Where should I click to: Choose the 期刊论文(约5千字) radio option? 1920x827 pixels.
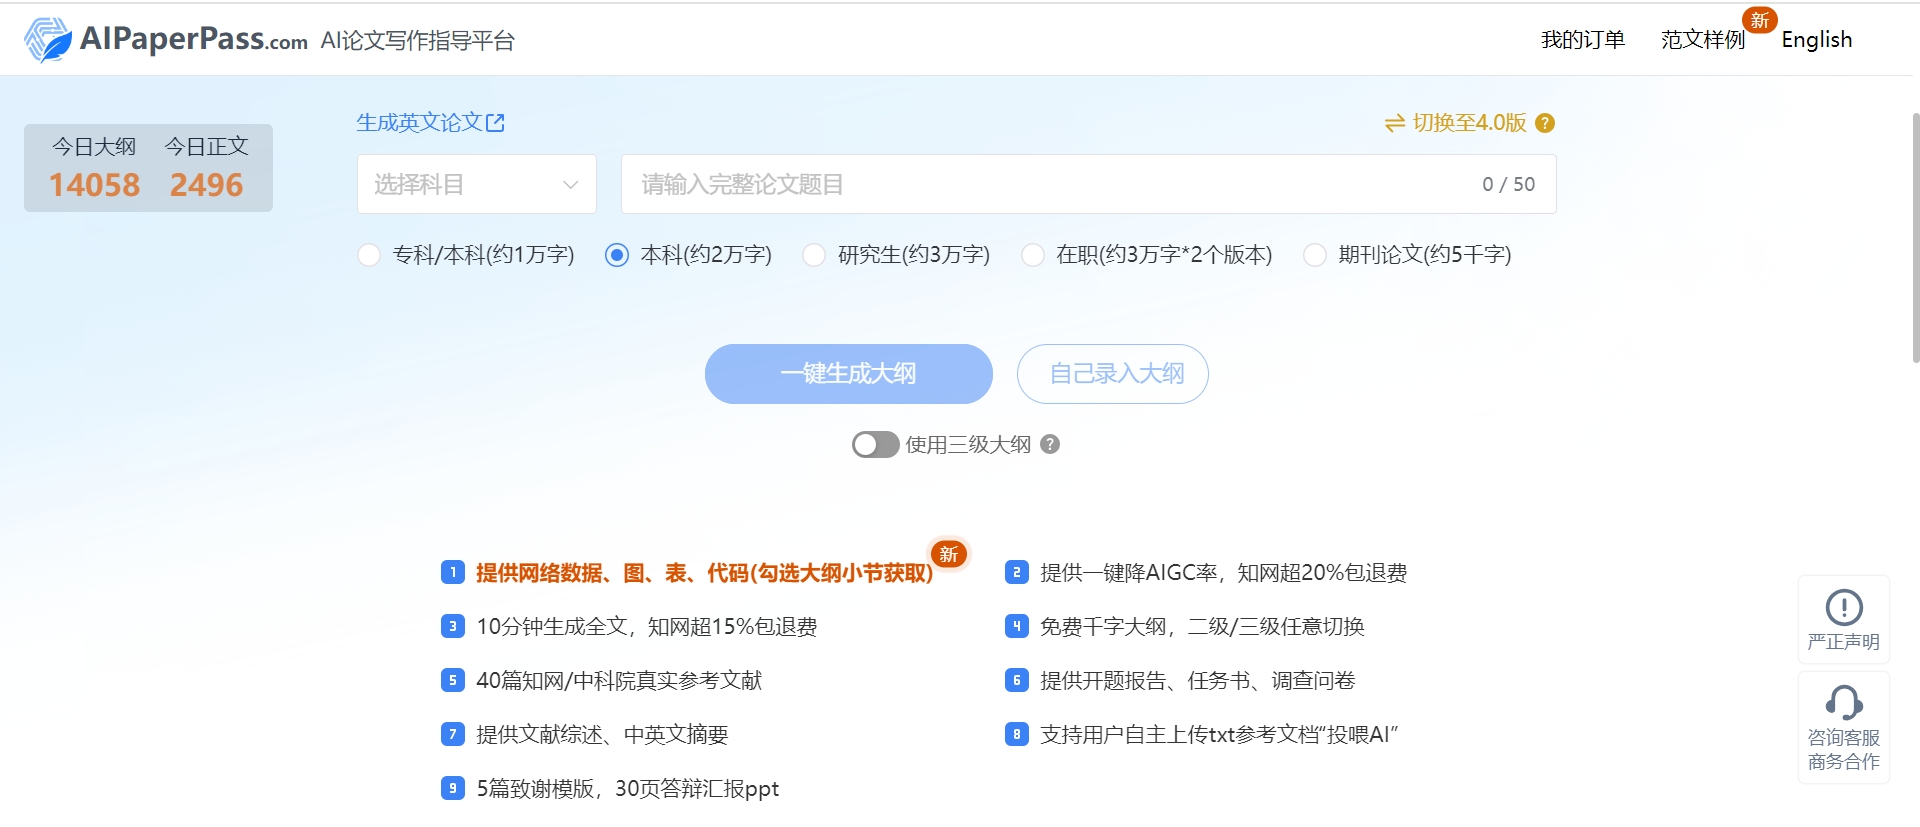pyautogui.click(x=1315, y=255)
